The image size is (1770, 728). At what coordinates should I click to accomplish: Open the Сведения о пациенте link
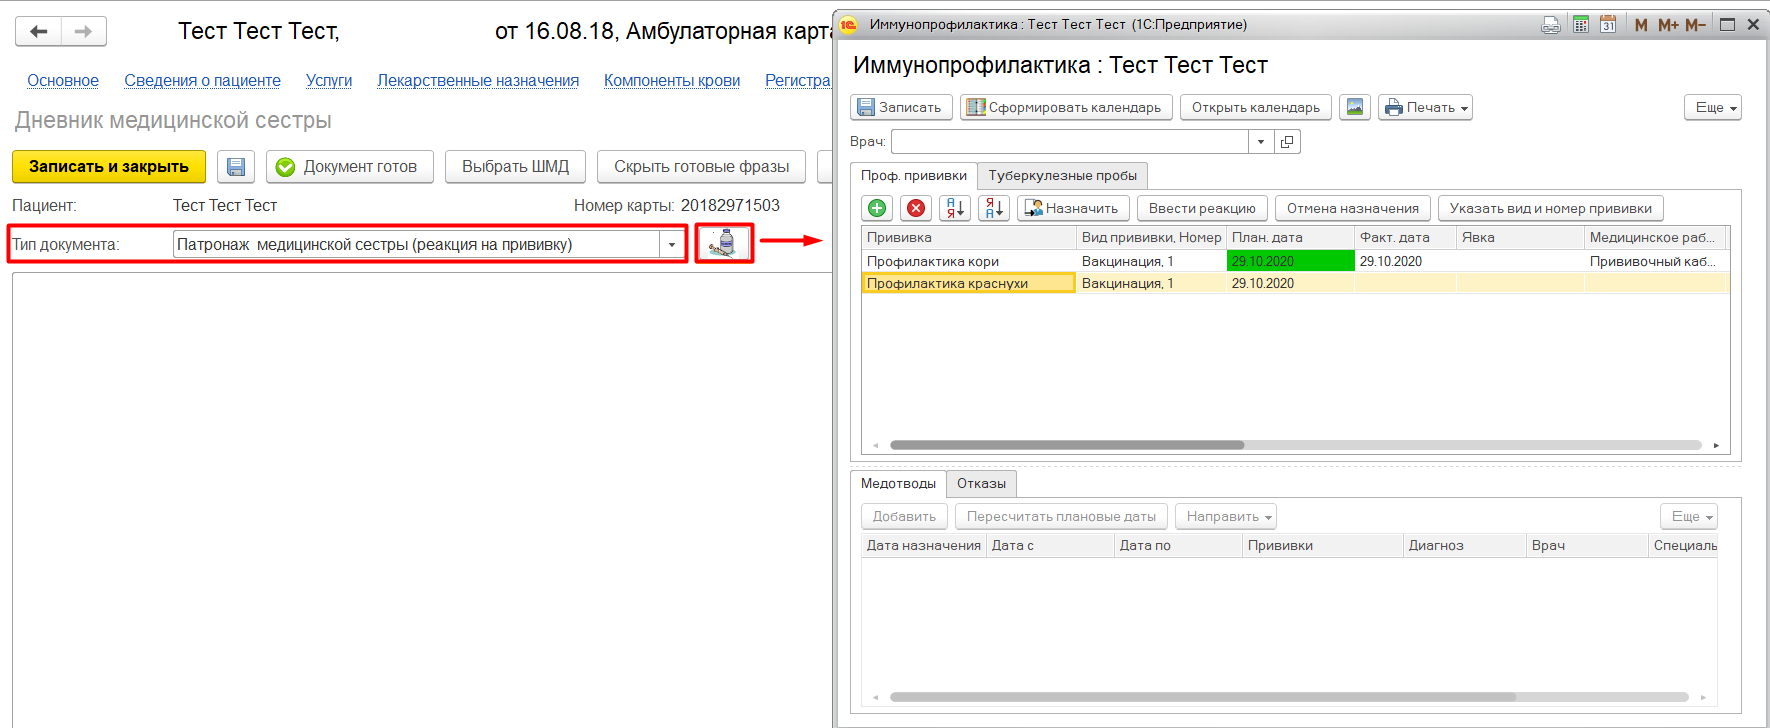click(x=202, y=81)
